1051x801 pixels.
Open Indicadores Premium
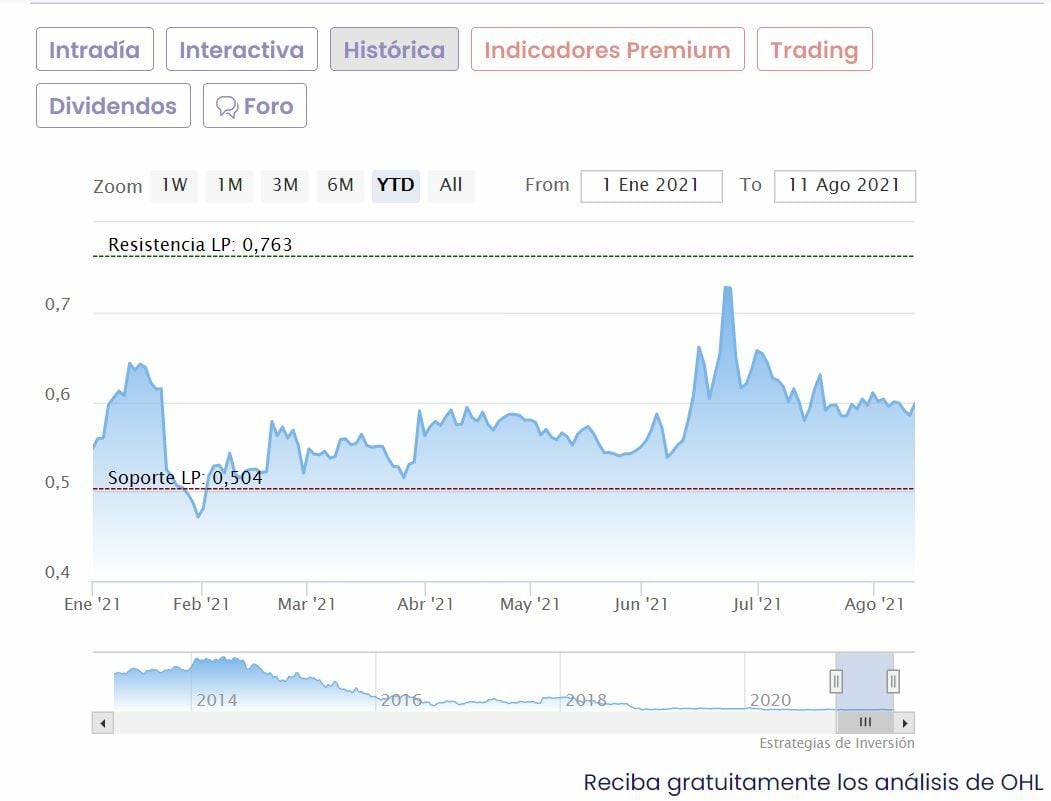pos(607,50)
